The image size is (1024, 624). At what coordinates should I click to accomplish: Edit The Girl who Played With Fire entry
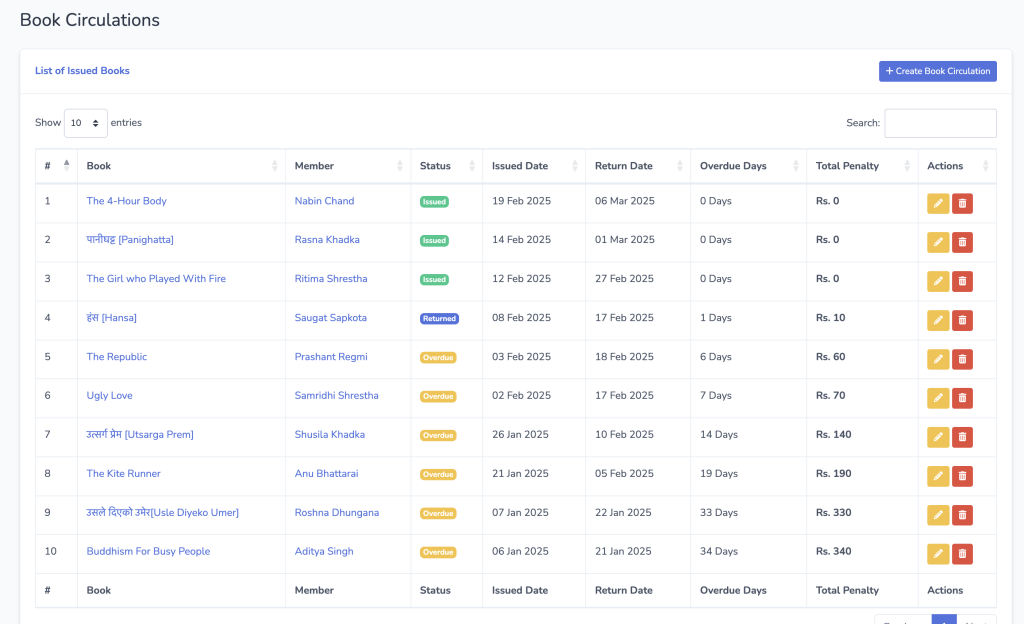(938, 281)
